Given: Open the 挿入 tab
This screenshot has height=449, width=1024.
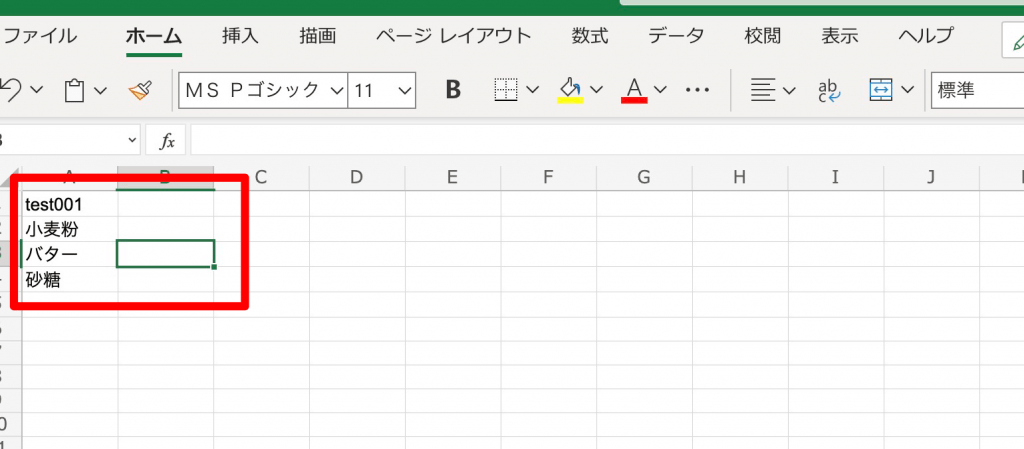Looking at the screenshot, I should pos(240,36).
